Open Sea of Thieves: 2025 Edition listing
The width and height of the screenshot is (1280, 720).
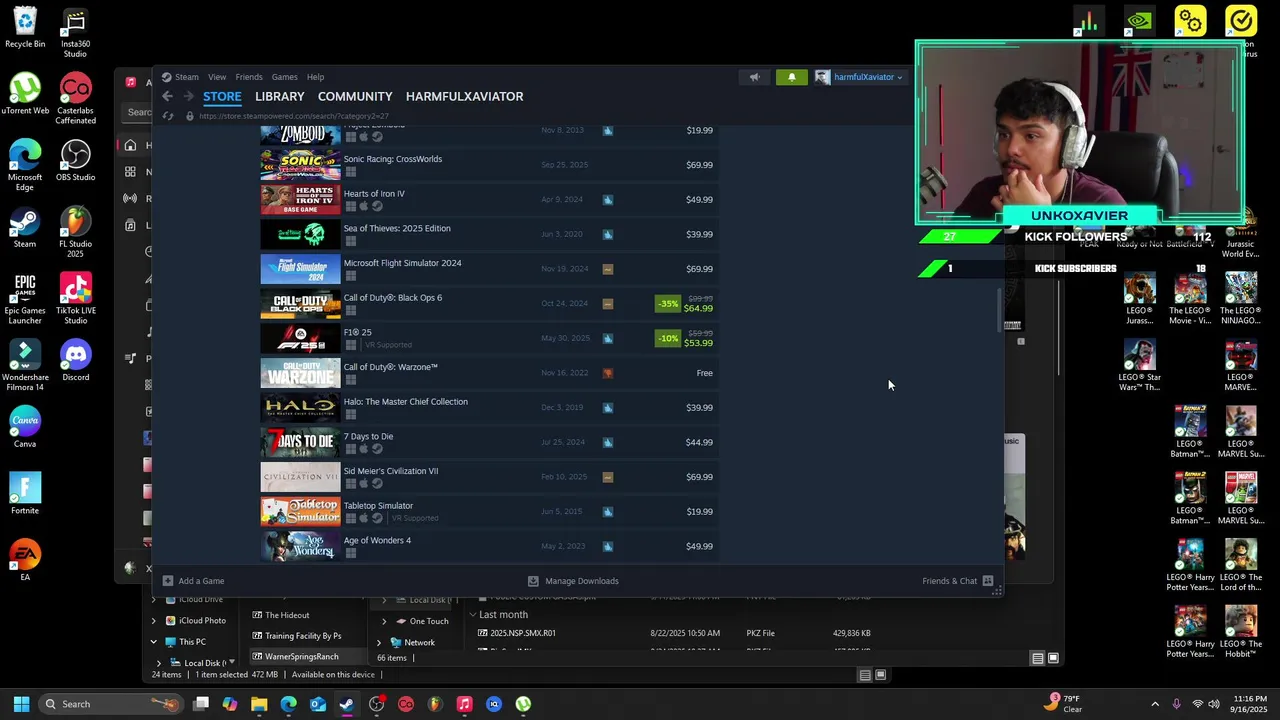488,234
